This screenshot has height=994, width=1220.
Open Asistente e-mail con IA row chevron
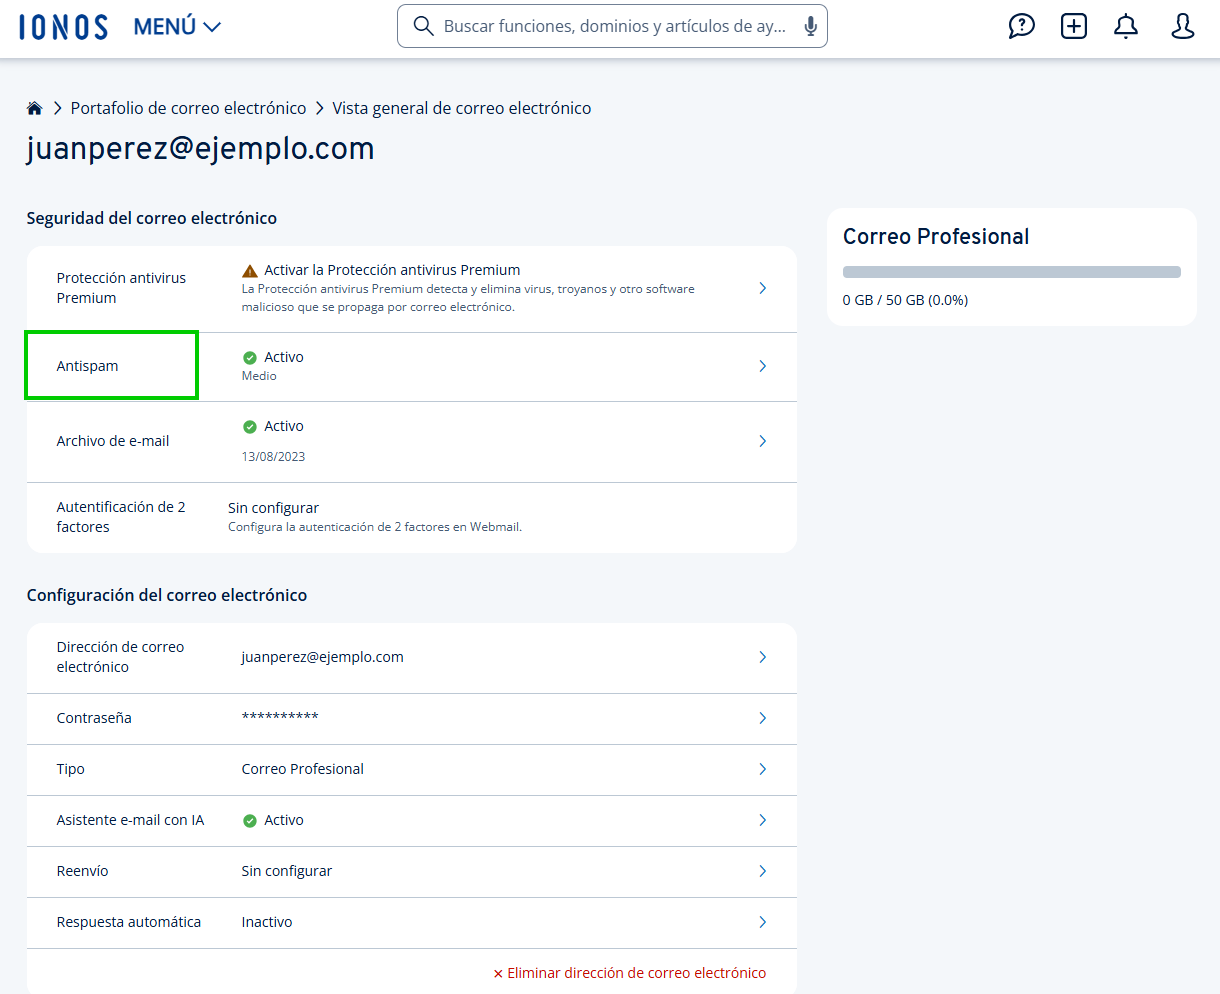pos(762,820)
